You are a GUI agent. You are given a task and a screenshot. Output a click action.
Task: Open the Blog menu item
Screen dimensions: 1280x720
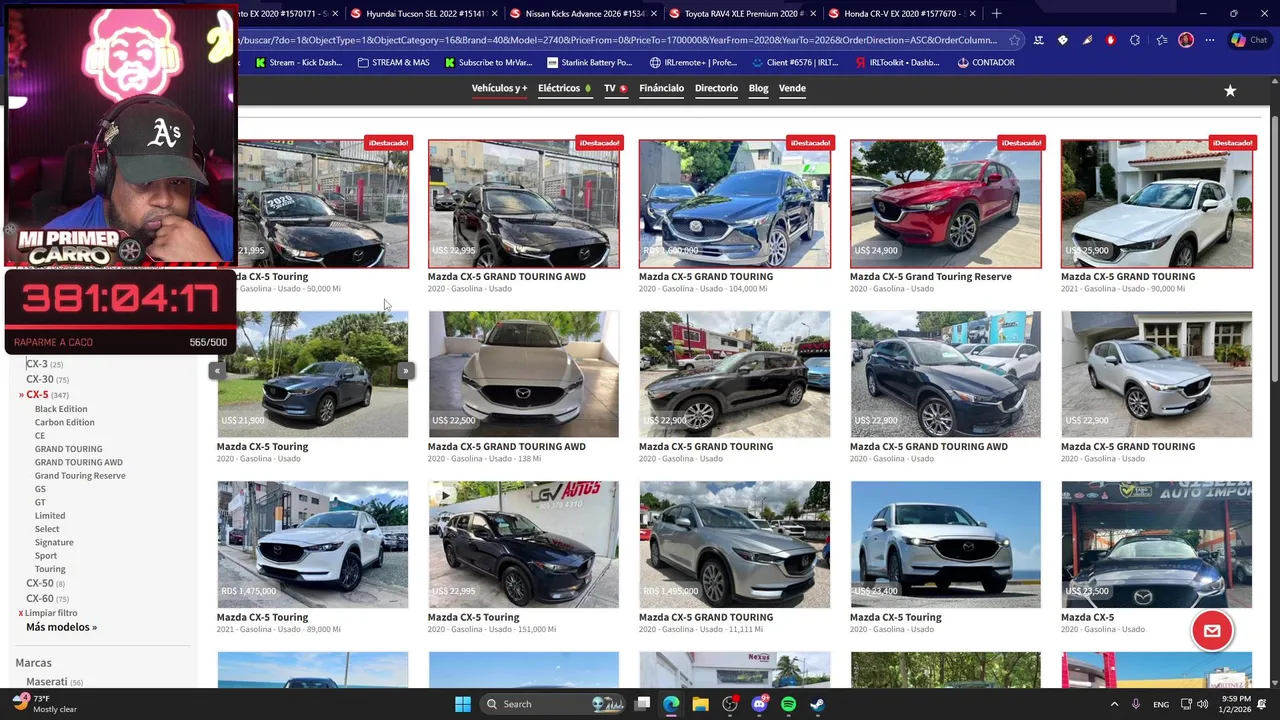758,88
